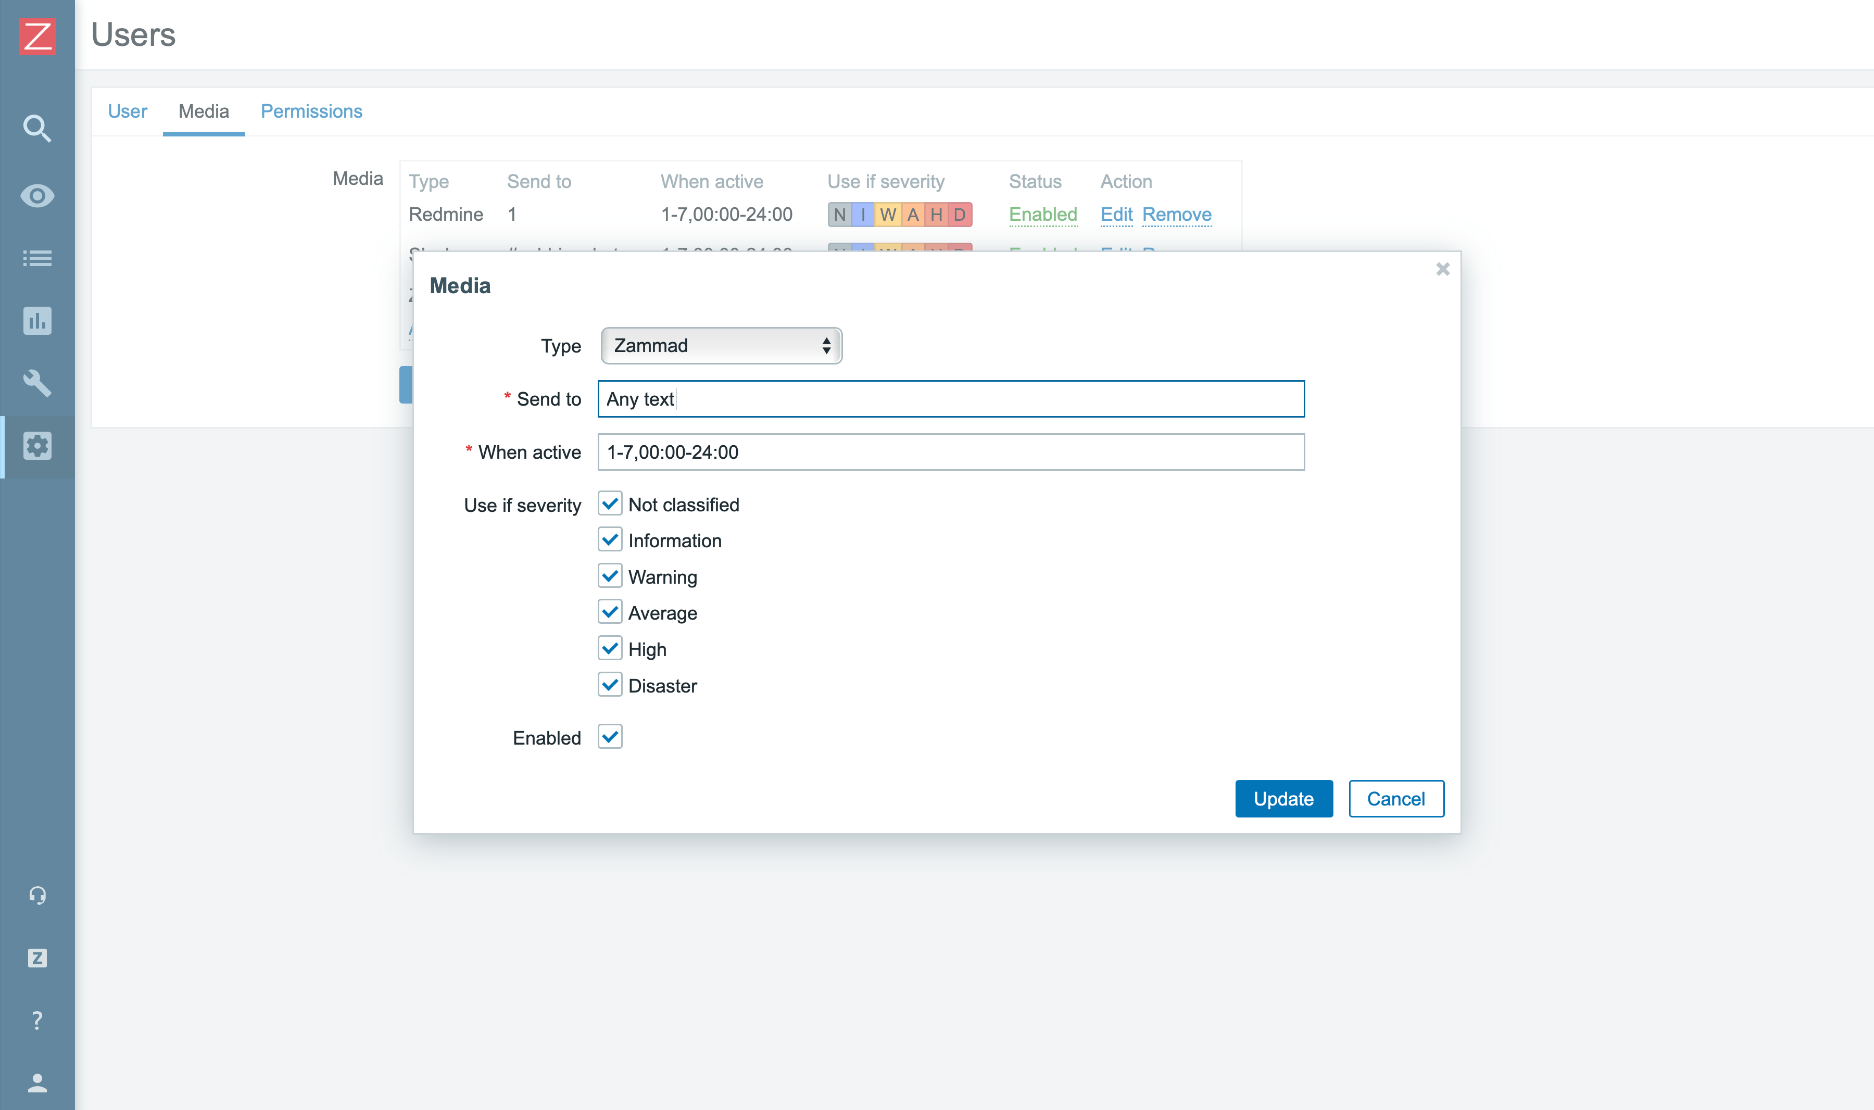Open the Reports chart icon menu
Image resolution: width=1874 pixels, height=1110 pixels.
pos(37,321)
